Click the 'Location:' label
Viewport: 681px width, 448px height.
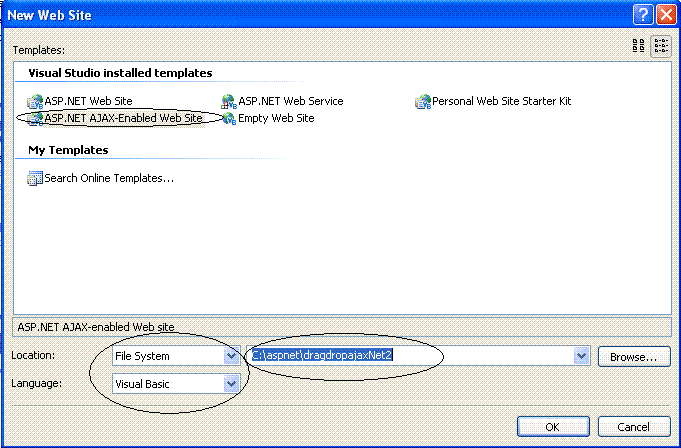(33, 355)
